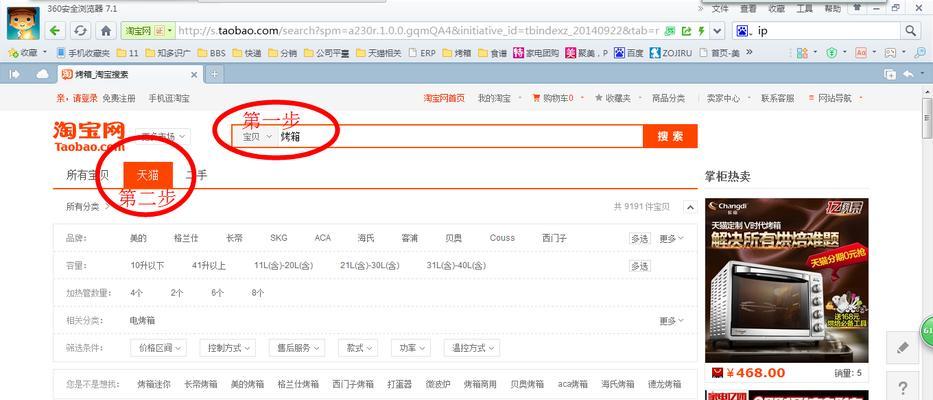933x400 pixels.
Task: Click the restore closed tab arrow icon
Action: pos(908,74)
